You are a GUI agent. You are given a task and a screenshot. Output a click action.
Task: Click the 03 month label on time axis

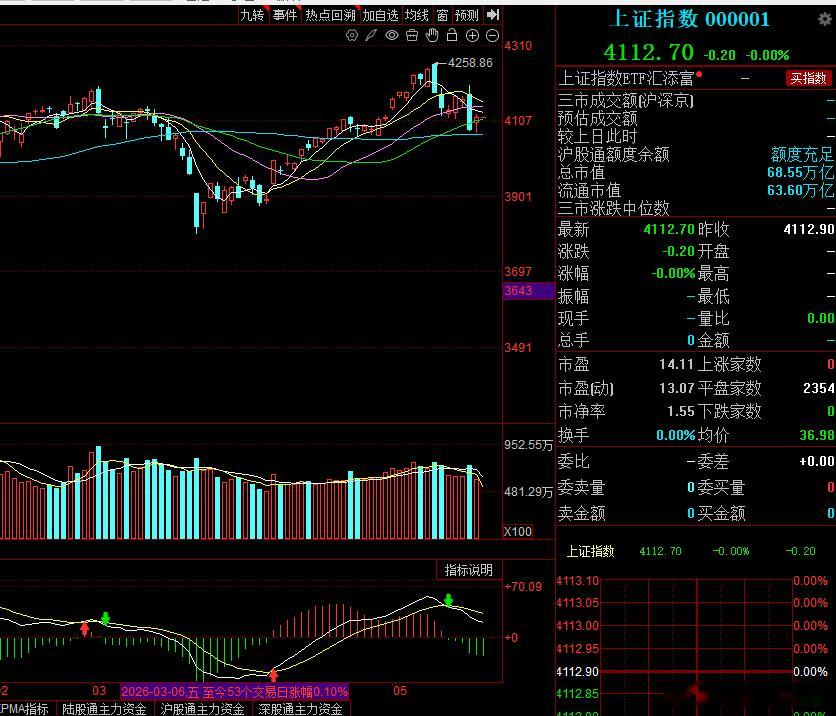tap(99, 691)
